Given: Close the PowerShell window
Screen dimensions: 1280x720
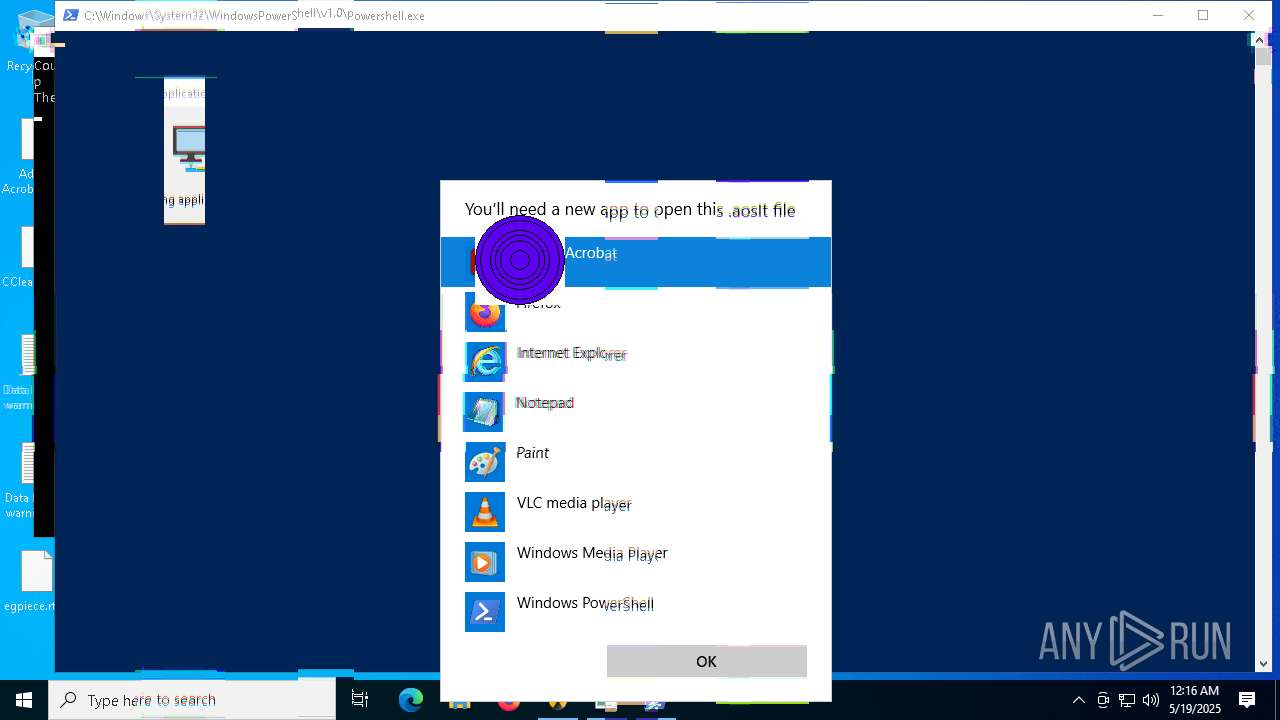Looking at the screenshot, I should pyautogui.click(x=1249, y=15).
